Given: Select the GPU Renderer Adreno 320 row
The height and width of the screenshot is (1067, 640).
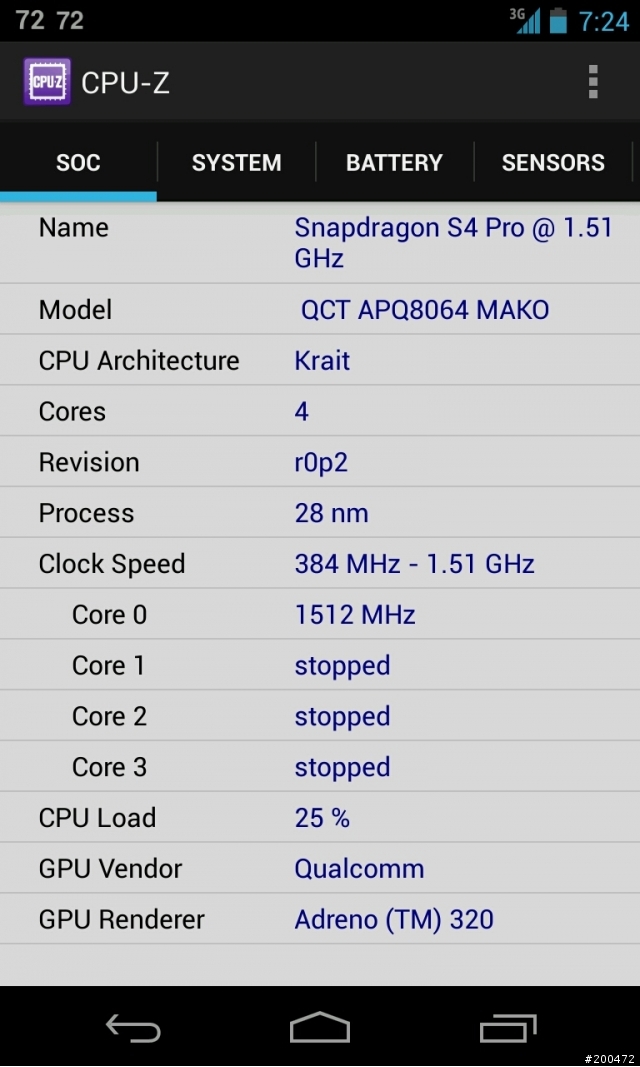Looking at the screenshot, I should pos(320,919).
